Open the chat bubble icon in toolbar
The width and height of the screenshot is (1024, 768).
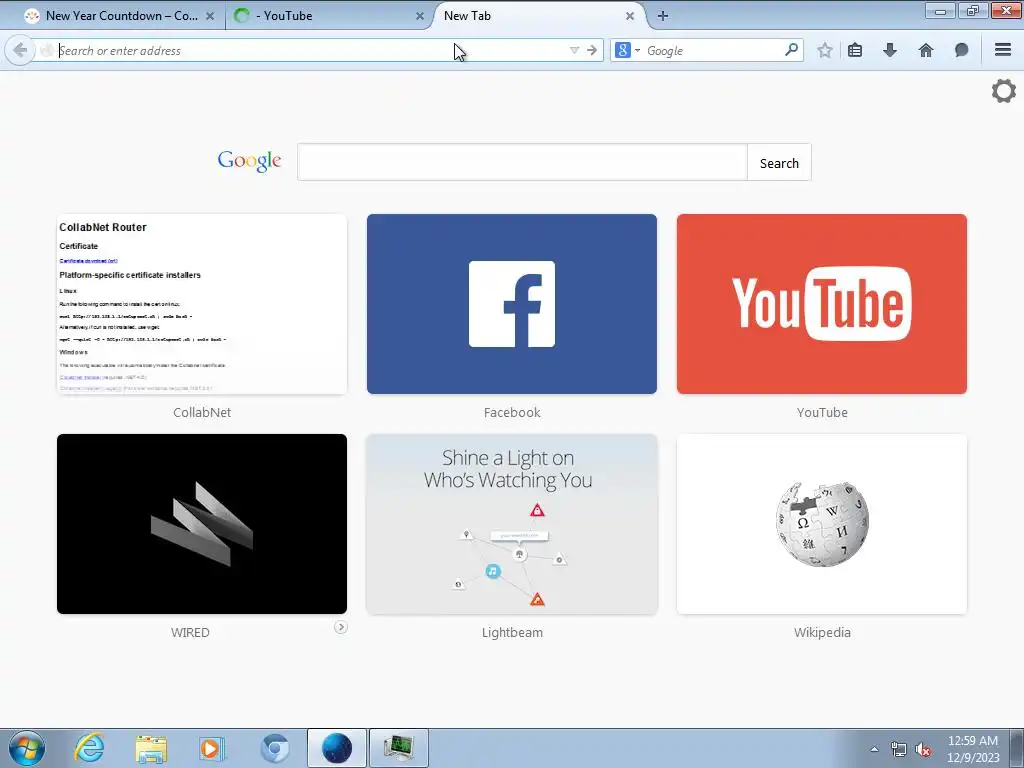click(961, 50)
